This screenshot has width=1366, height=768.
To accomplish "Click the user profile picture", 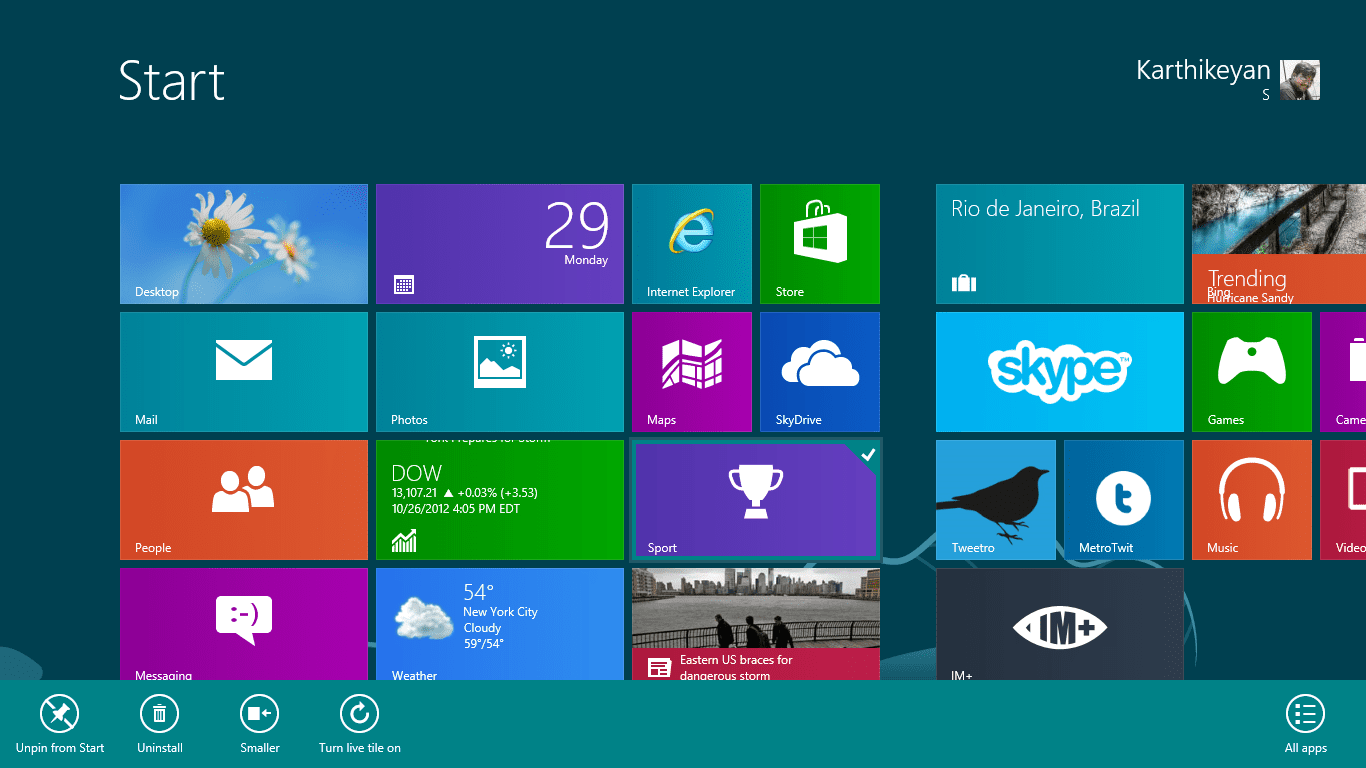I will click(1300, 80).
